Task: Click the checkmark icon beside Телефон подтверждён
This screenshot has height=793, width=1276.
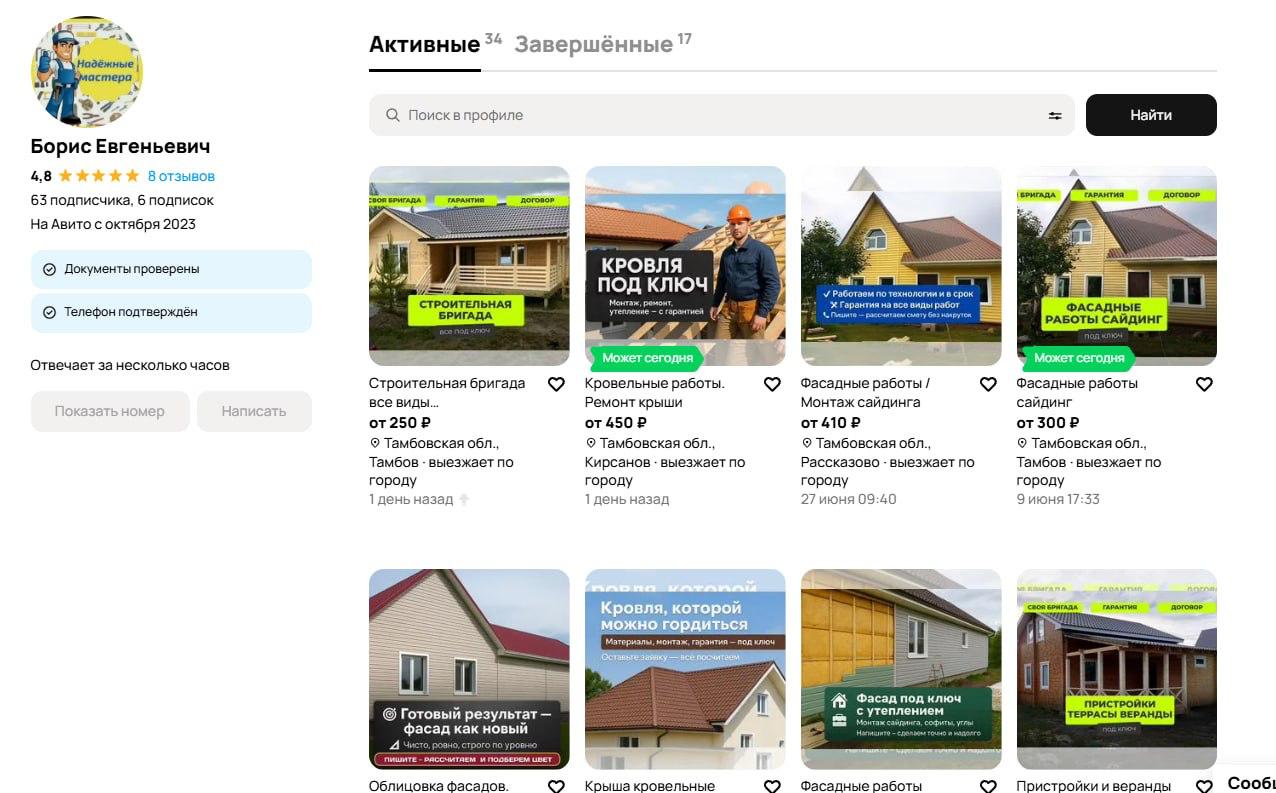Action: 49,313
